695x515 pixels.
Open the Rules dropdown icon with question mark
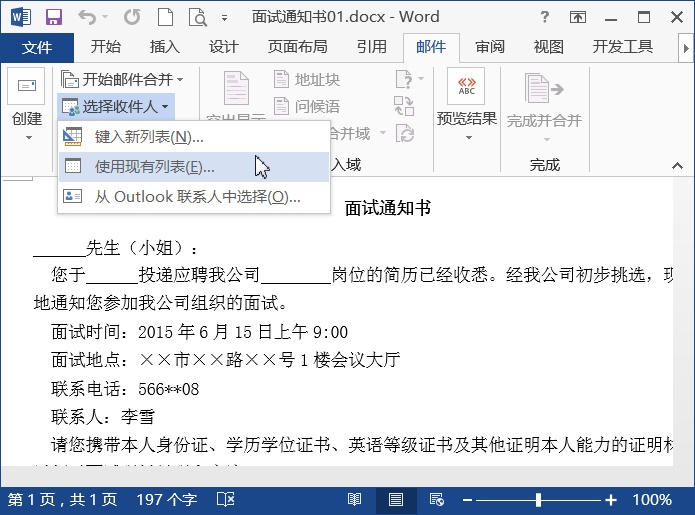[x=409, y=79]
